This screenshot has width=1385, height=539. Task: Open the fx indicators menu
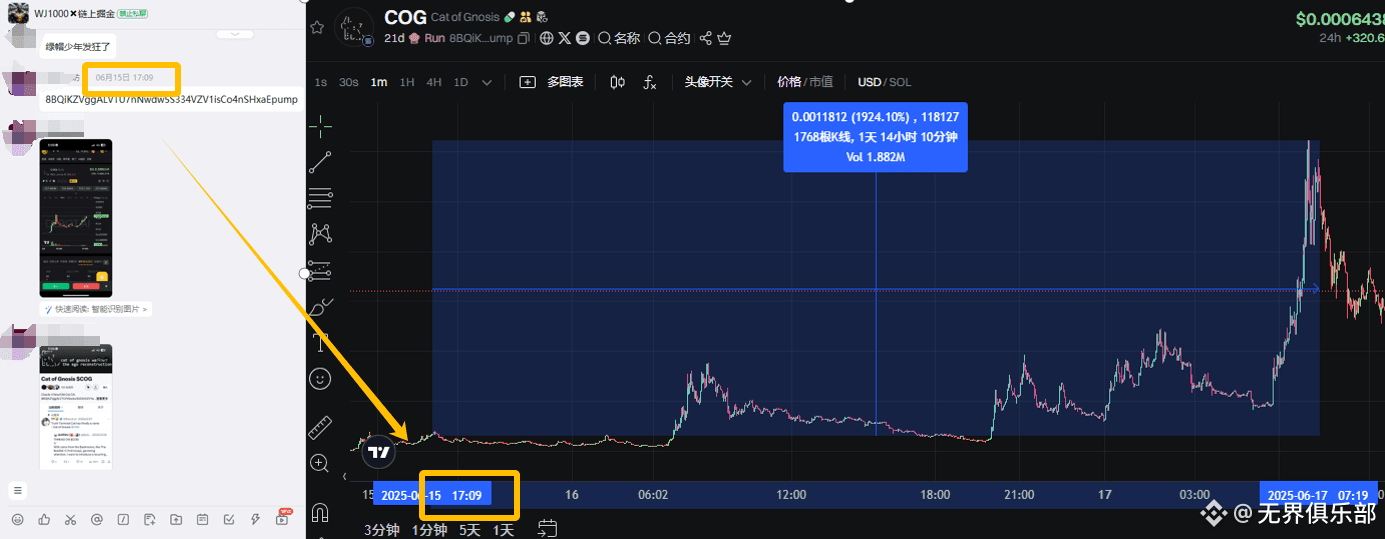pyautogui.click(x=649, y=82)
